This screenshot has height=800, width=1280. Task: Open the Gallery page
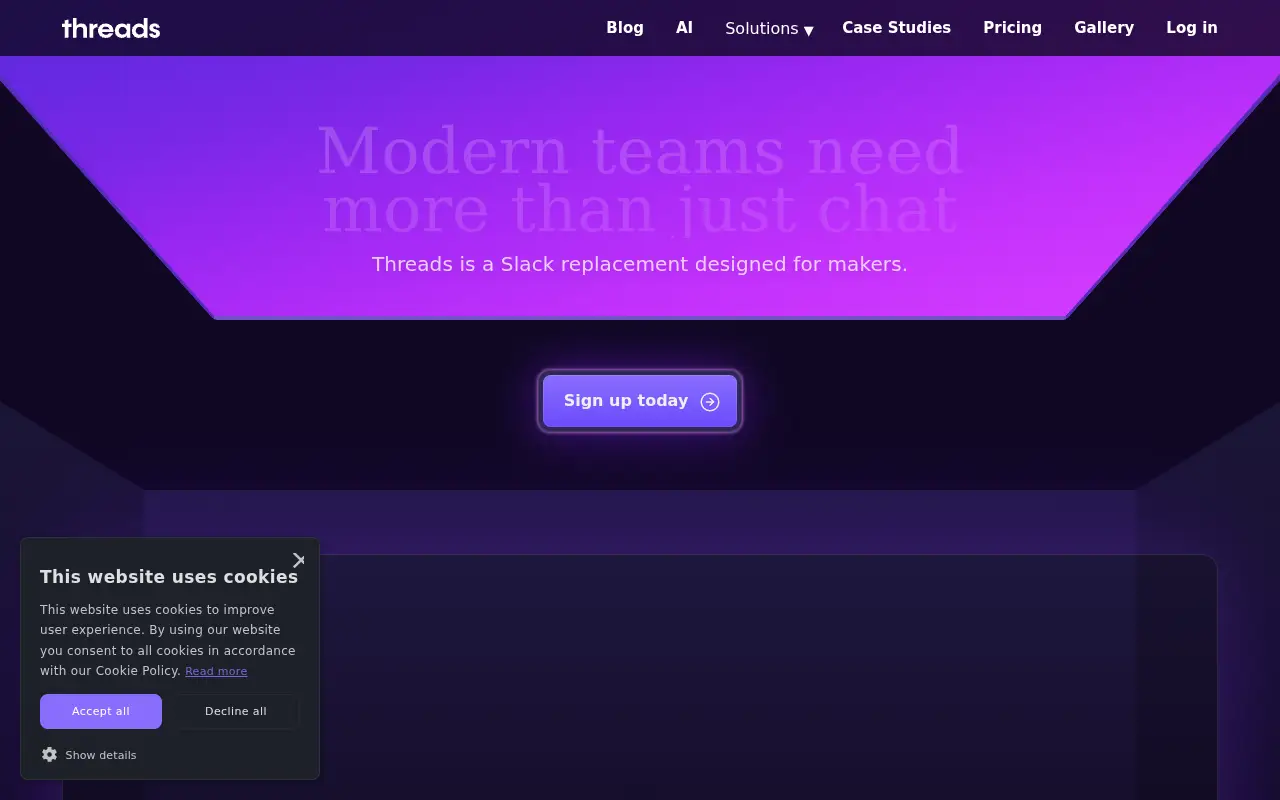(1104, 28)
